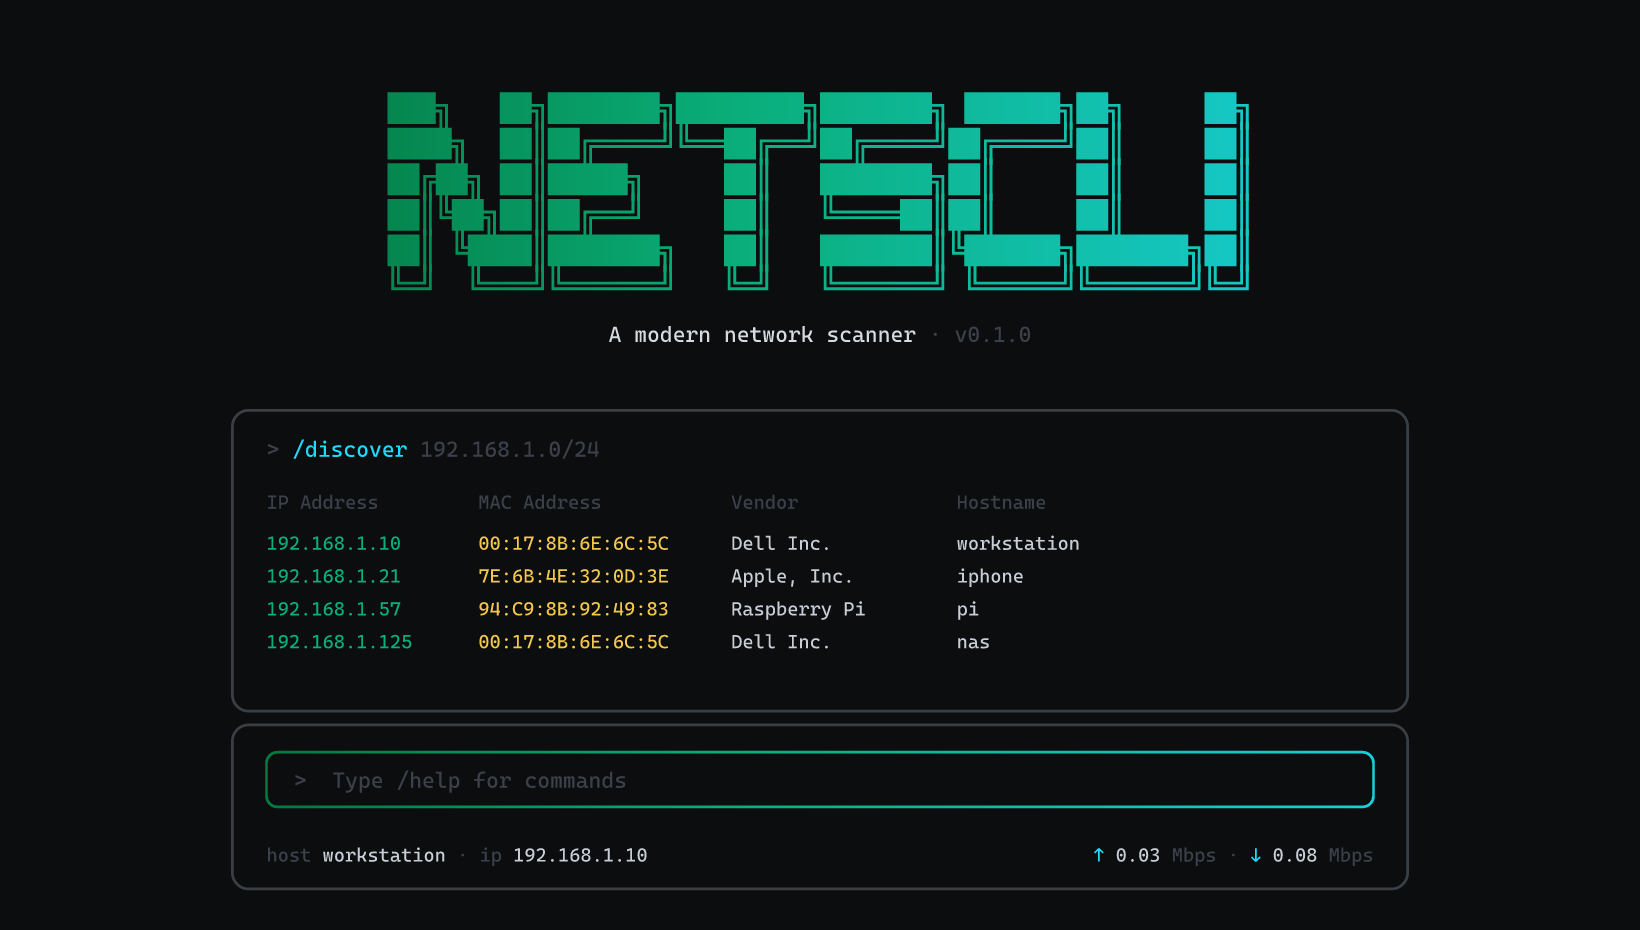Click the version label v0.1.0

(993, 335)
